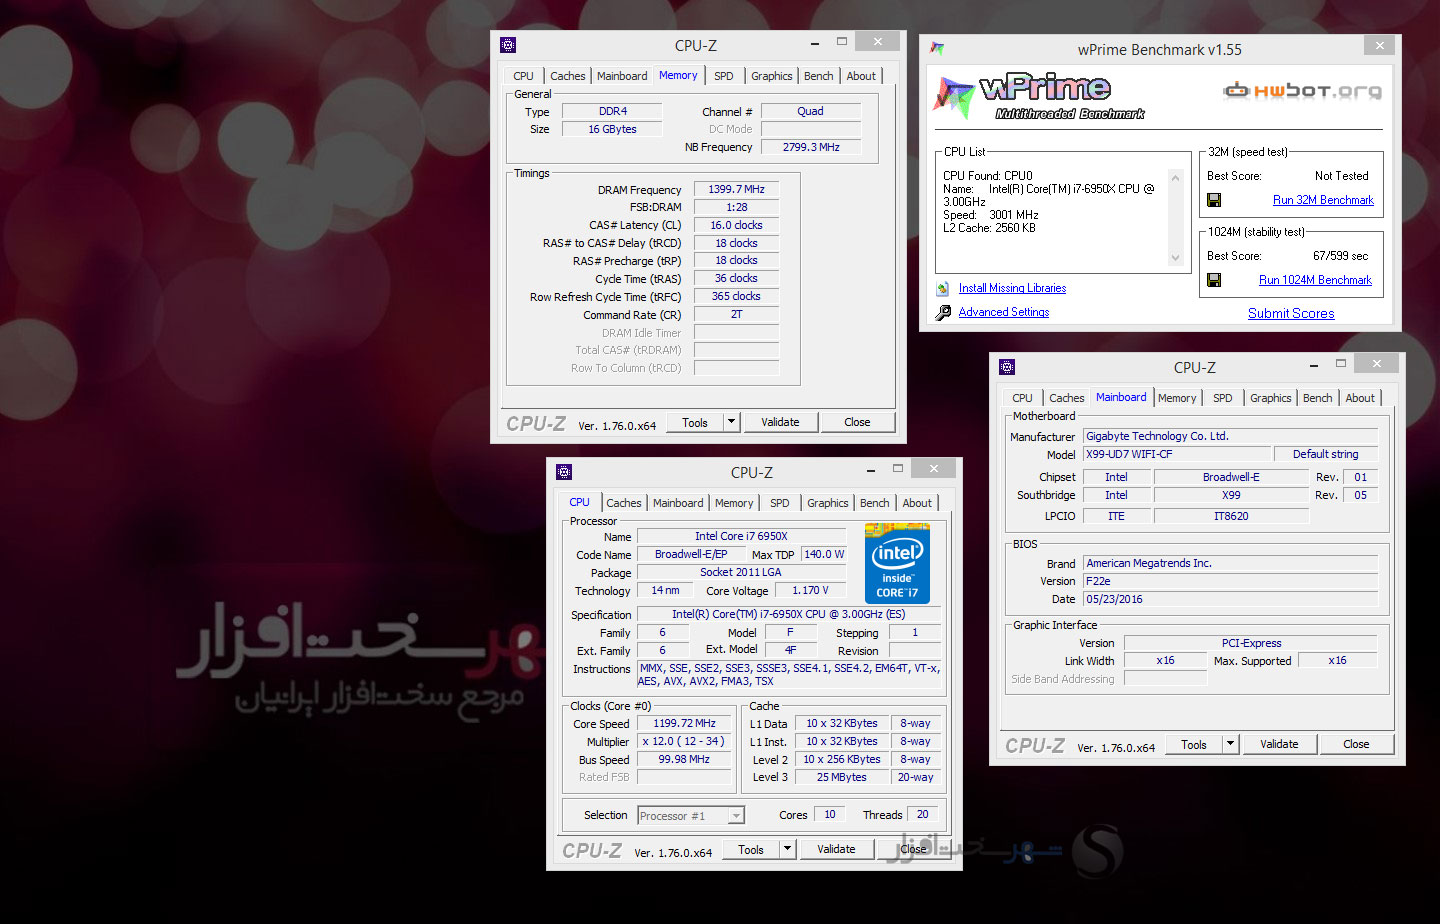
Task: Click the Run 1024M Benchmark link
Action: (x=1314, y=280)
